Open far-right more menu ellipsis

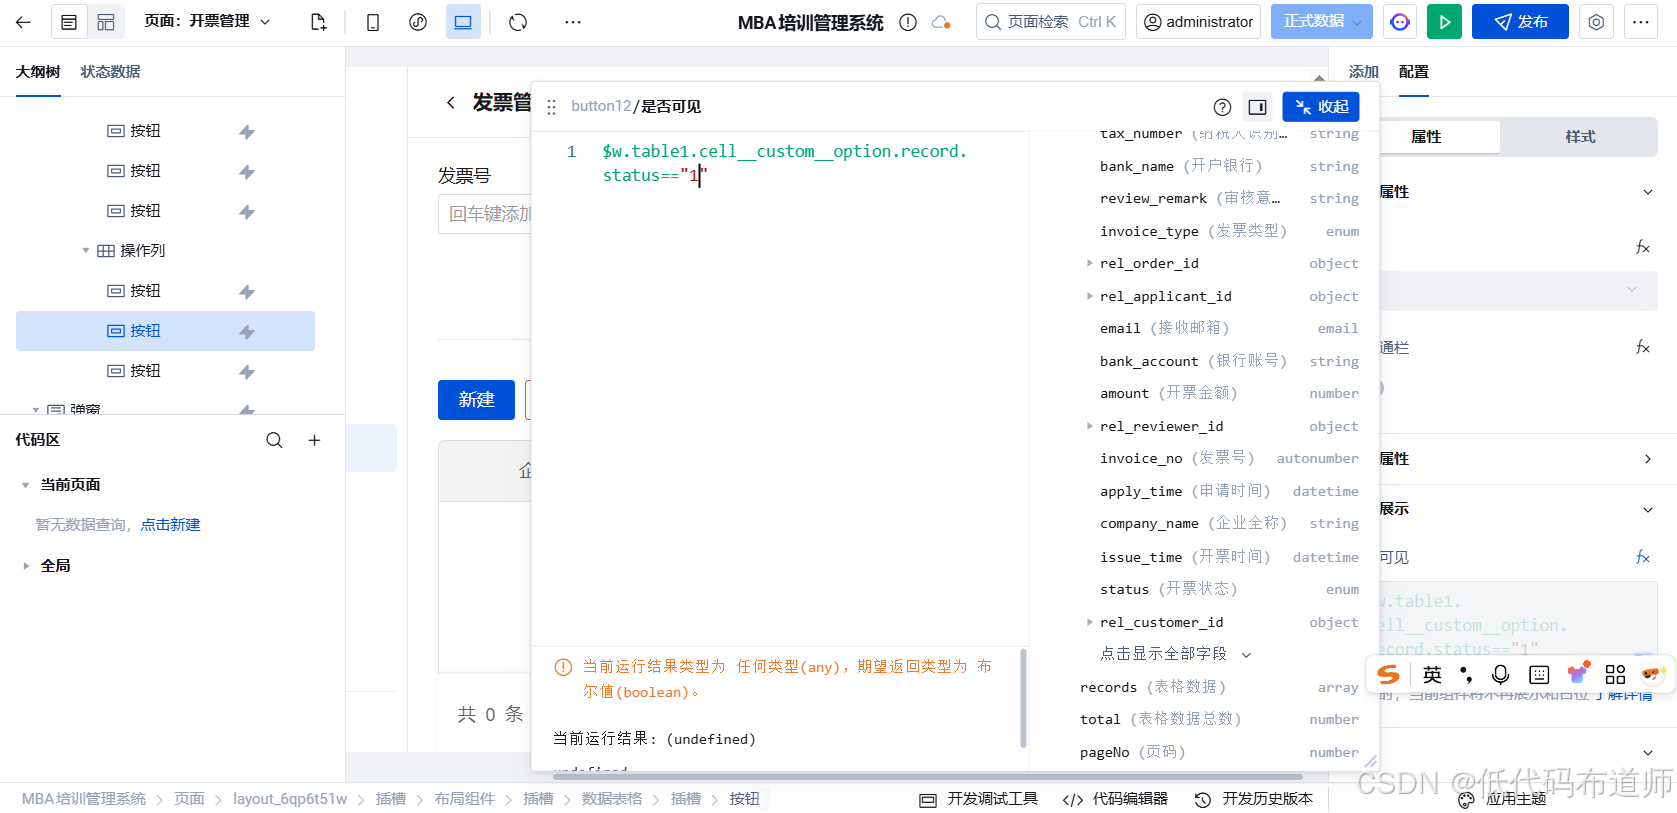1641,22
